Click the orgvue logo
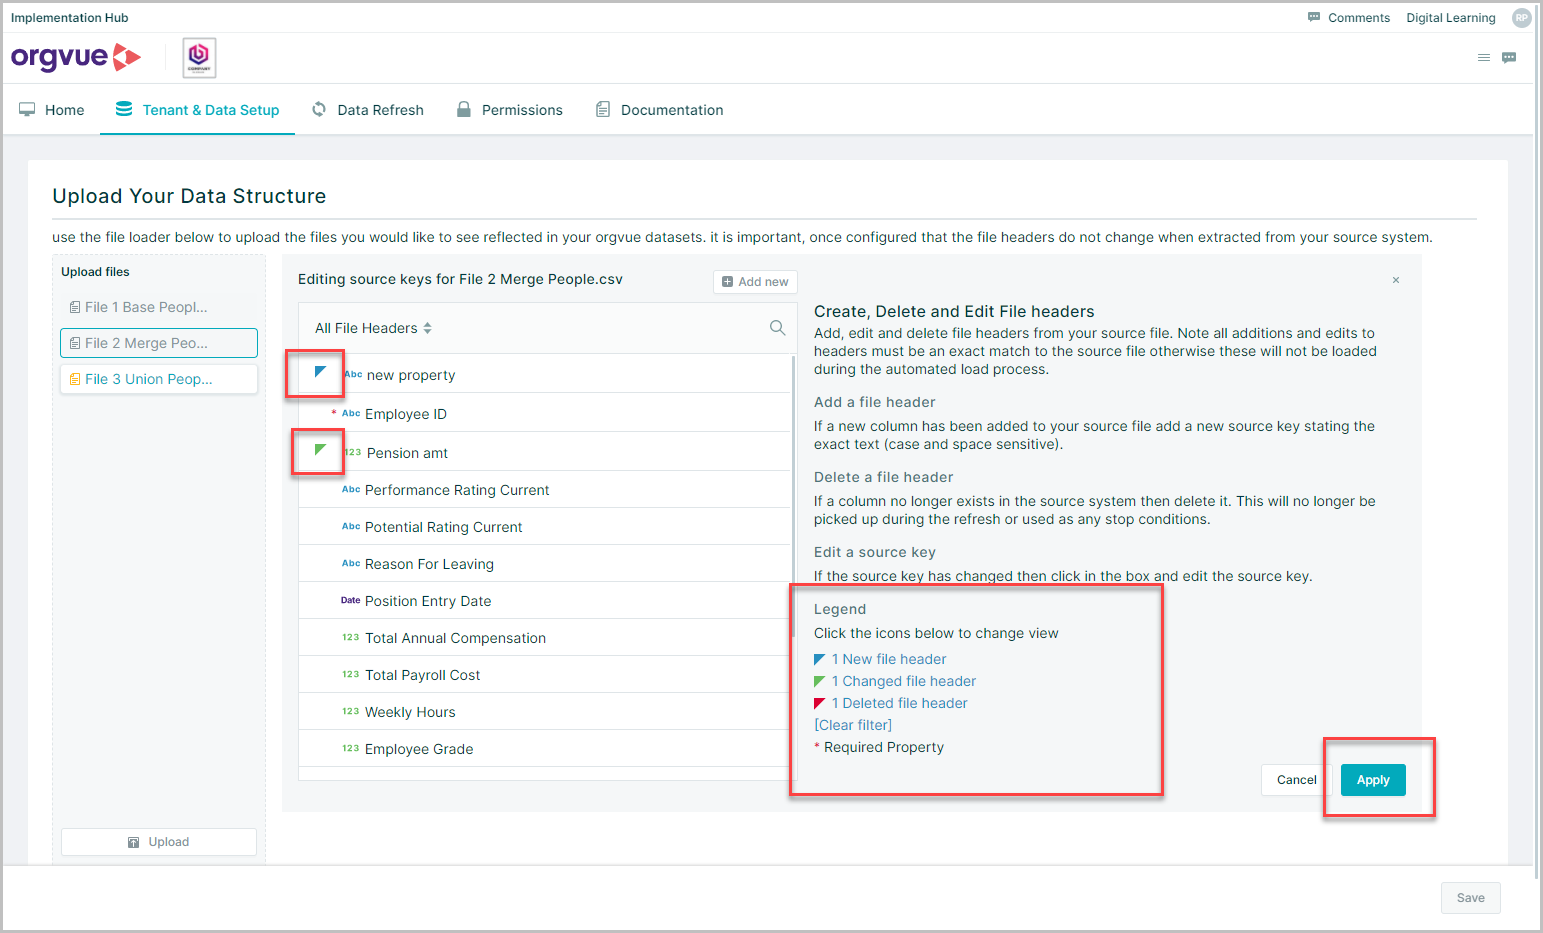Viewport: 1543px width, 933px height. 76,58
